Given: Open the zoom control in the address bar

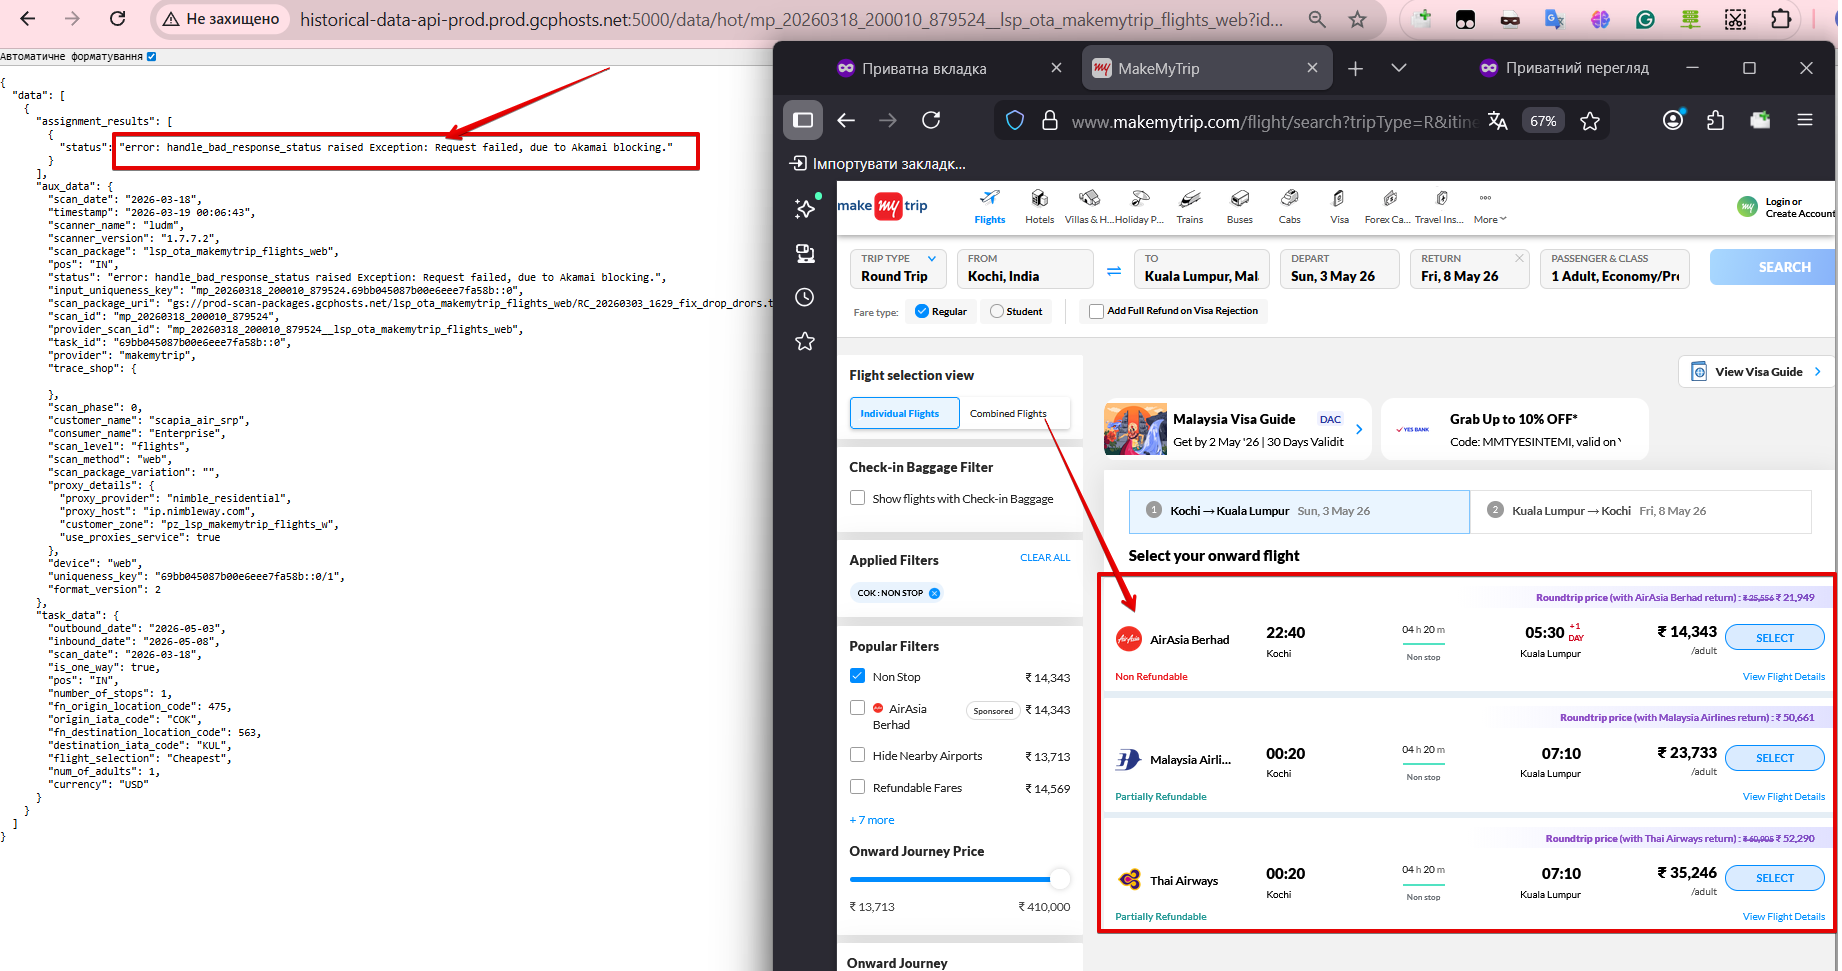Looking at the screenshot, I should (1317, 19).
